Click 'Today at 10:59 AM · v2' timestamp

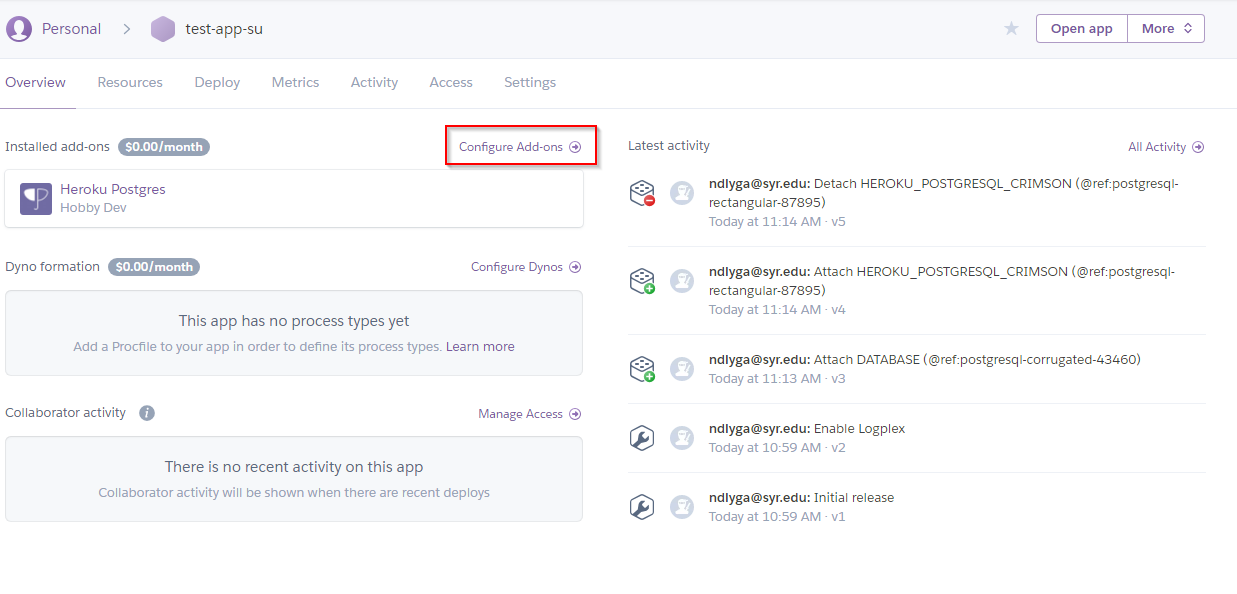(777, 447)
